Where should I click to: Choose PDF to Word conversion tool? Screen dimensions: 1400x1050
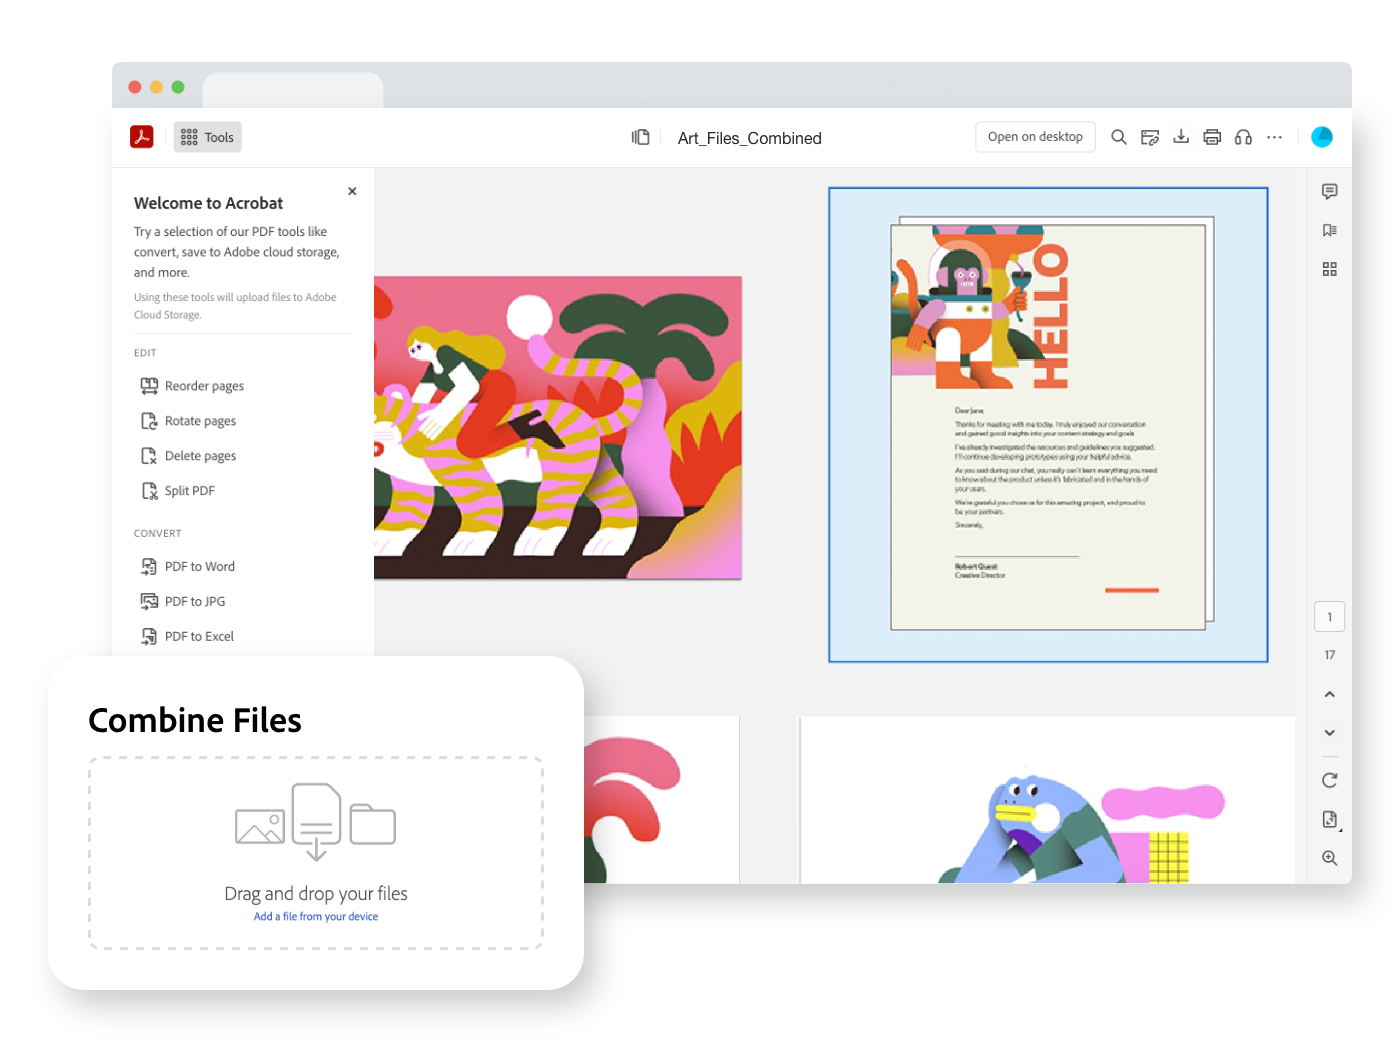(188, 566)
